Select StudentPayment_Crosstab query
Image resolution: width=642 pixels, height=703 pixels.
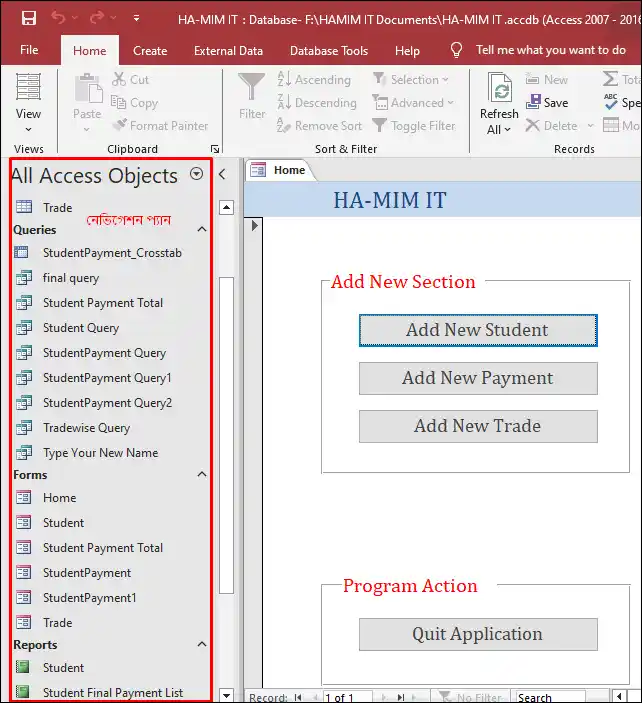[112, 253]
